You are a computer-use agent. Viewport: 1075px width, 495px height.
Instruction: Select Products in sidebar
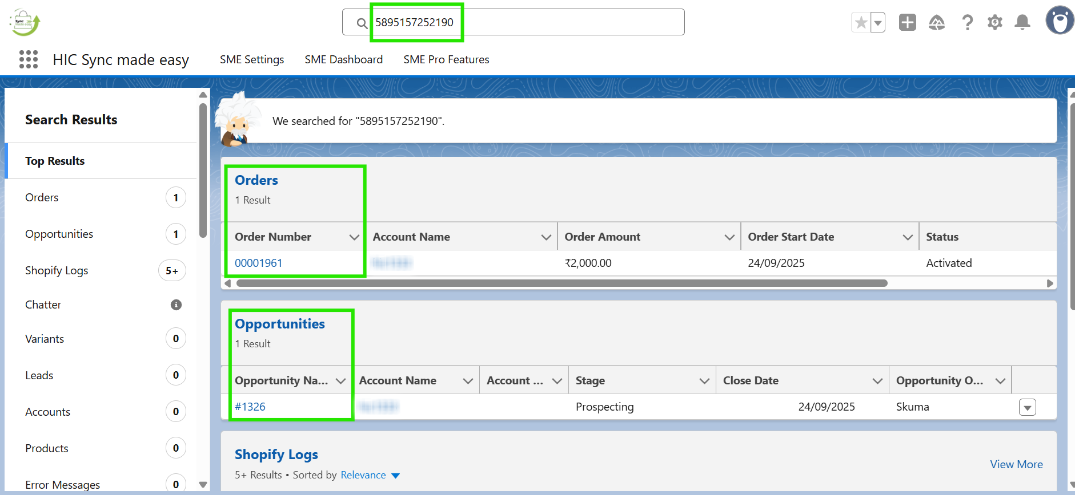(101, 448)
